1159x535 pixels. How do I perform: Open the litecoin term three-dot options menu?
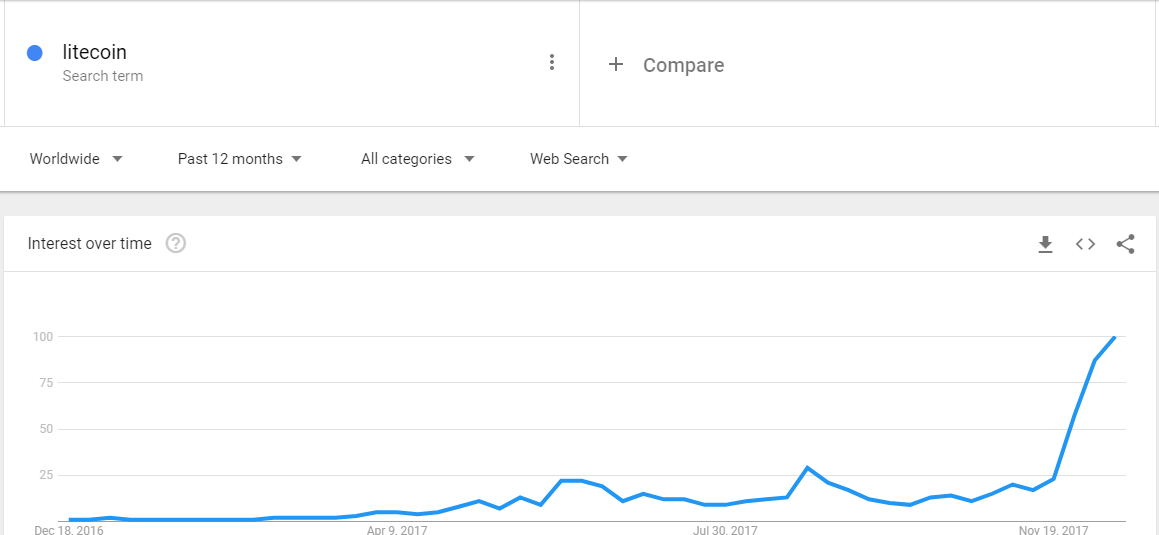[x=551, y=63]
